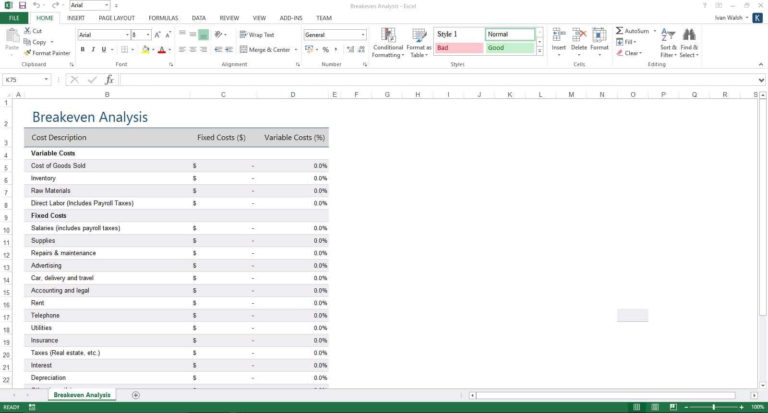
Task: Click the Format Painter icon
Action: (27, 53)
